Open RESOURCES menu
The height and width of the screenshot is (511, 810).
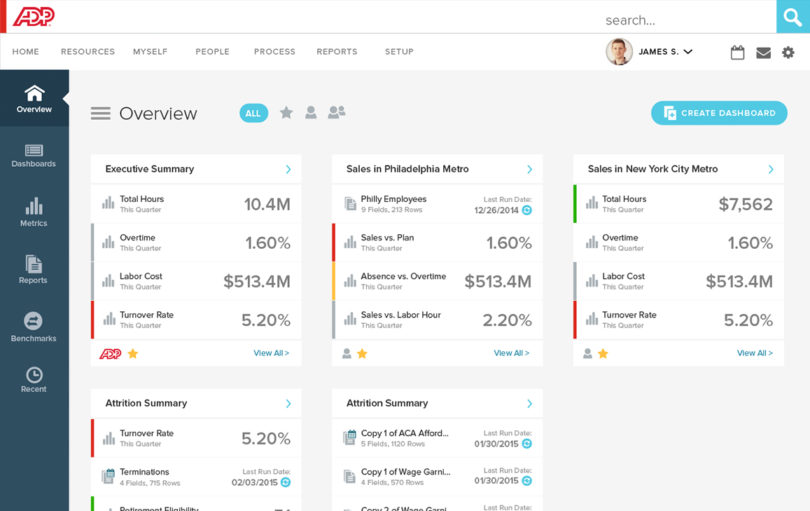(x=88, y=52)
